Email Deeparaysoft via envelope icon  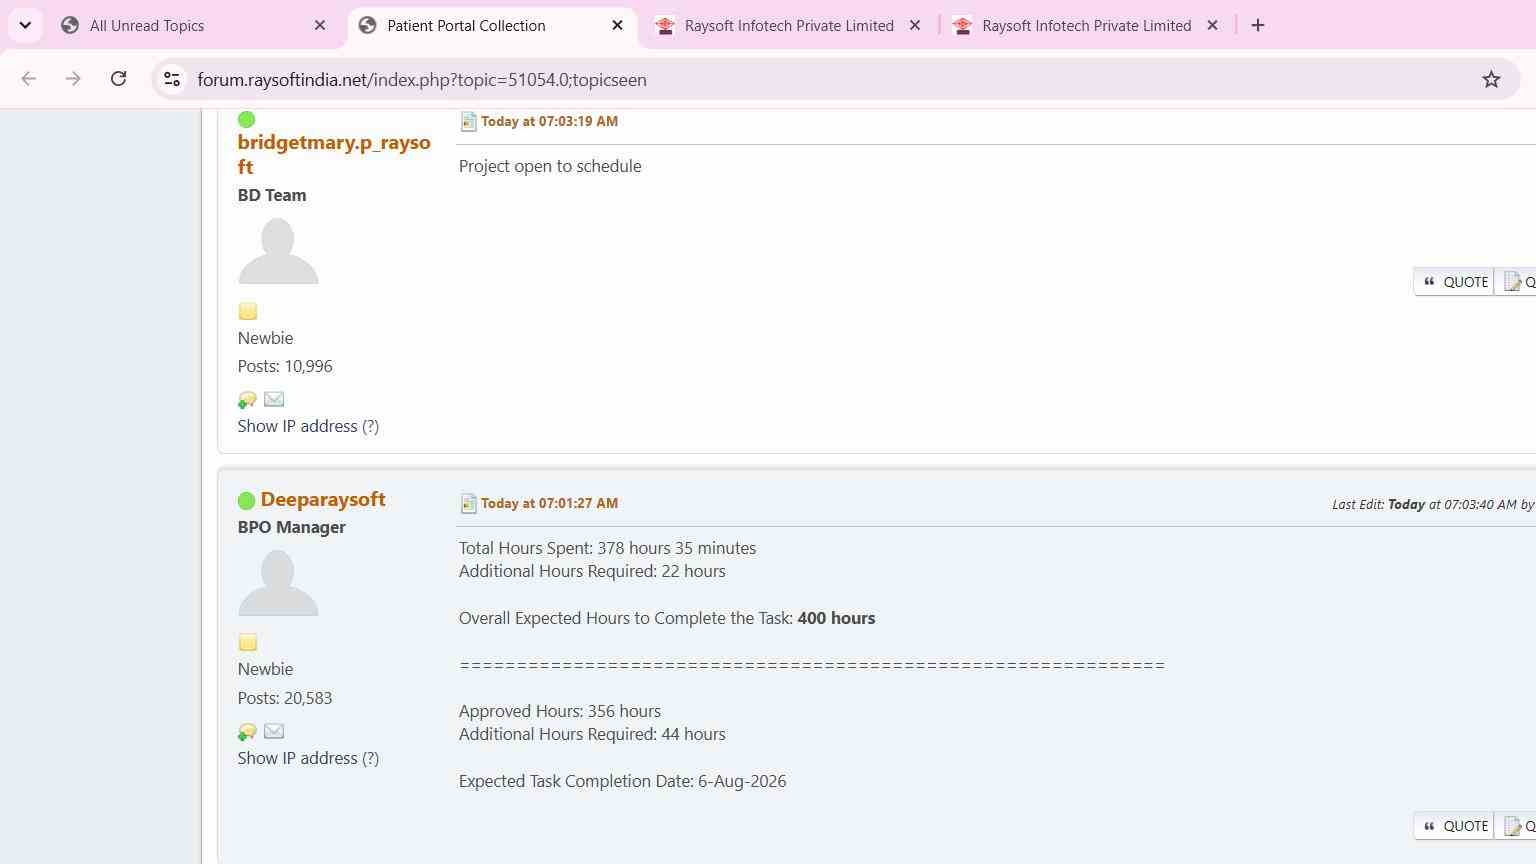(274, 731)
